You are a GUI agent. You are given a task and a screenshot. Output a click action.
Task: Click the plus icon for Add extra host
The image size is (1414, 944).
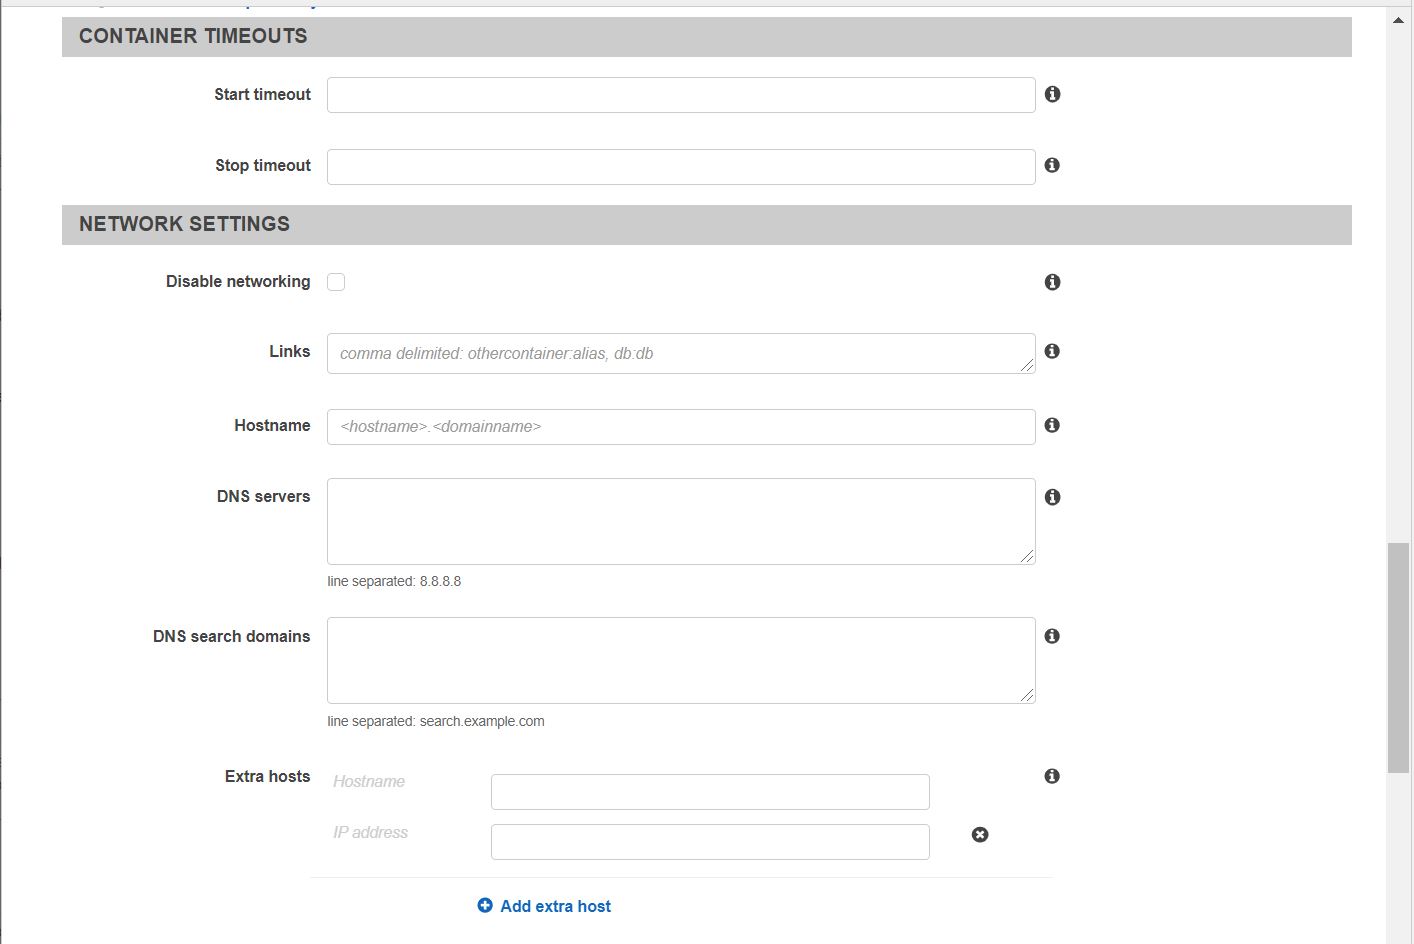(x=485, y=905)
